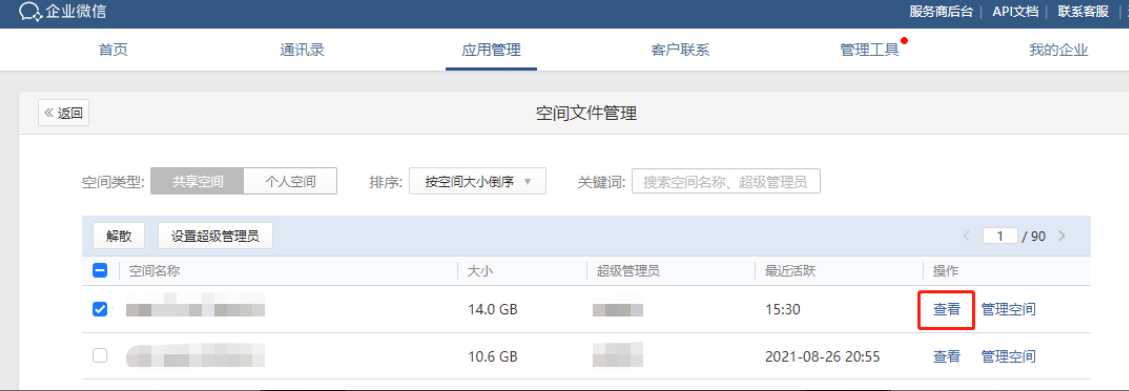Click 查看 for the 14.0 GB space

point(947,310)
